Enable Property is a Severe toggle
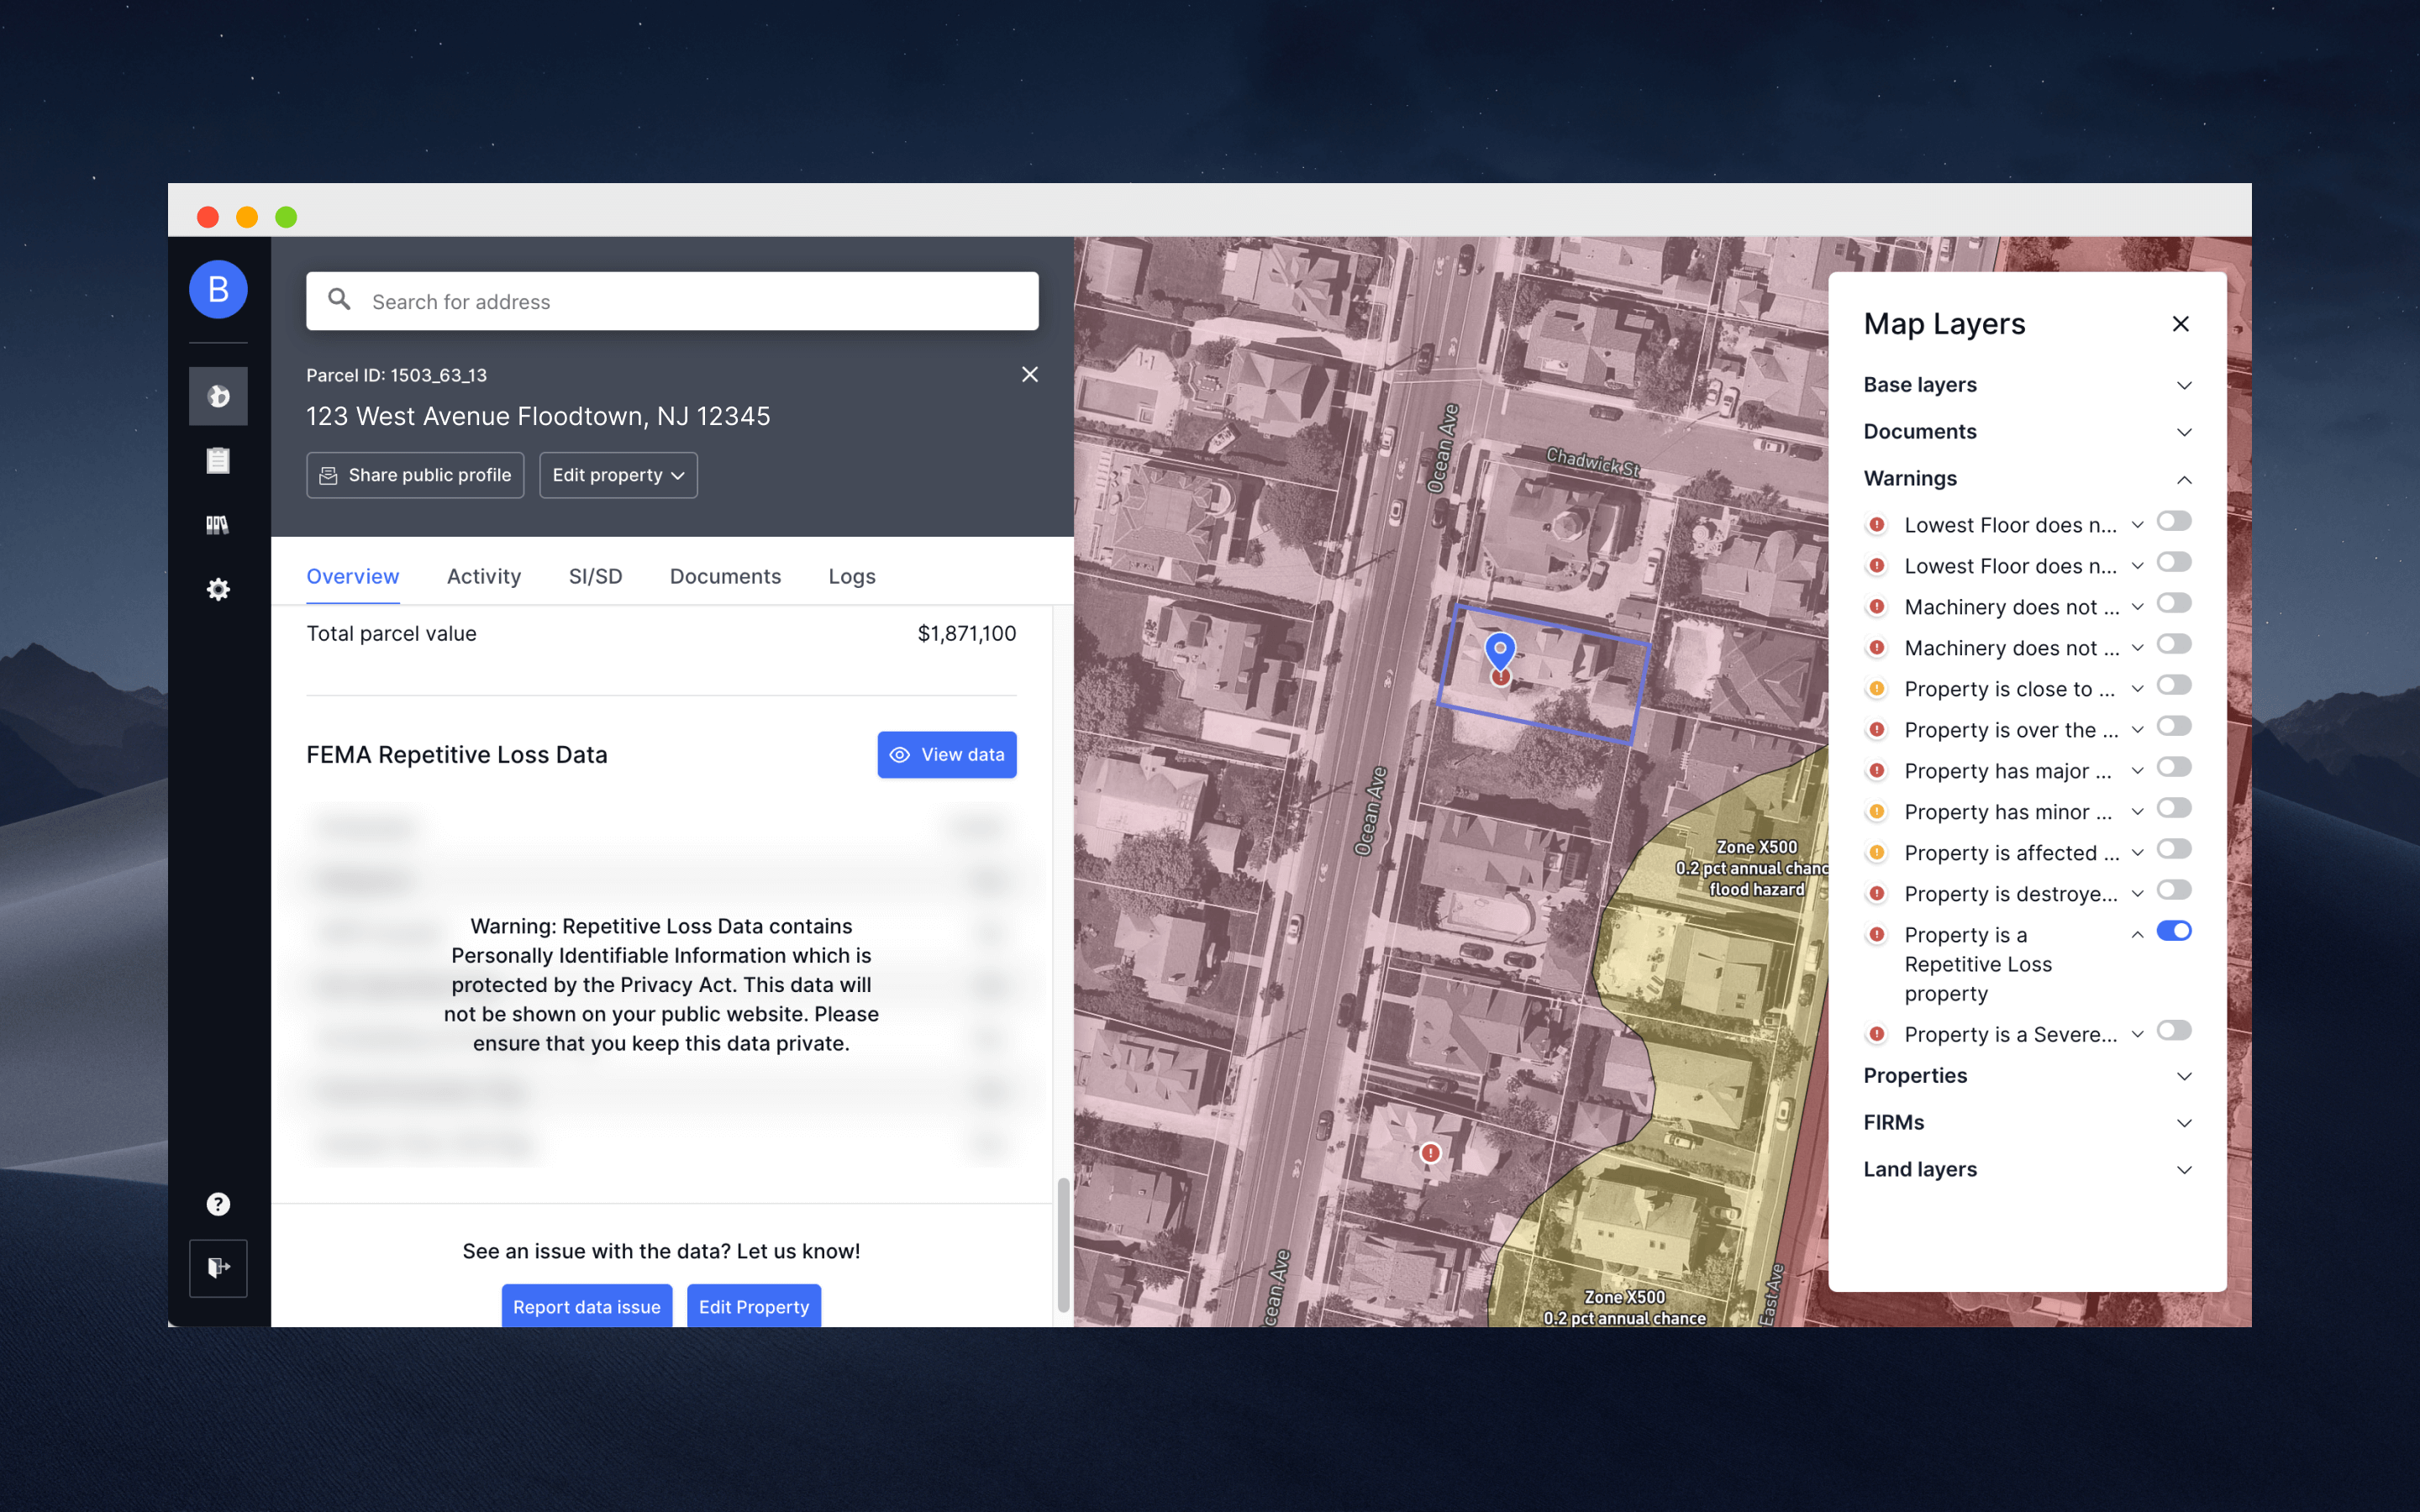Screen dimensions: 2420x1512 pyautogui.click(x=2173, y=1030)
